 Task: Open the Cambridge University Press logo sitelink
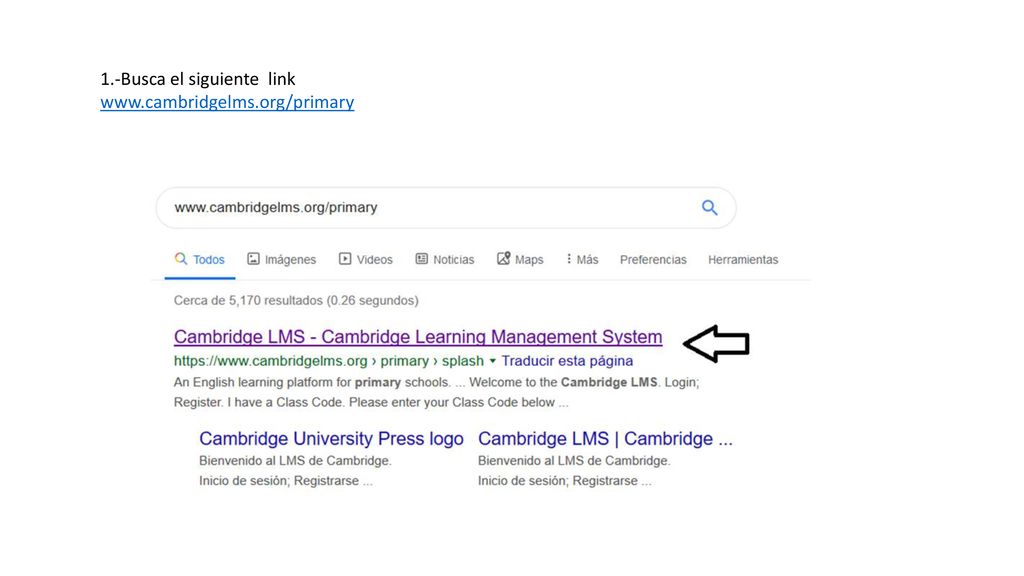[331, 438]
